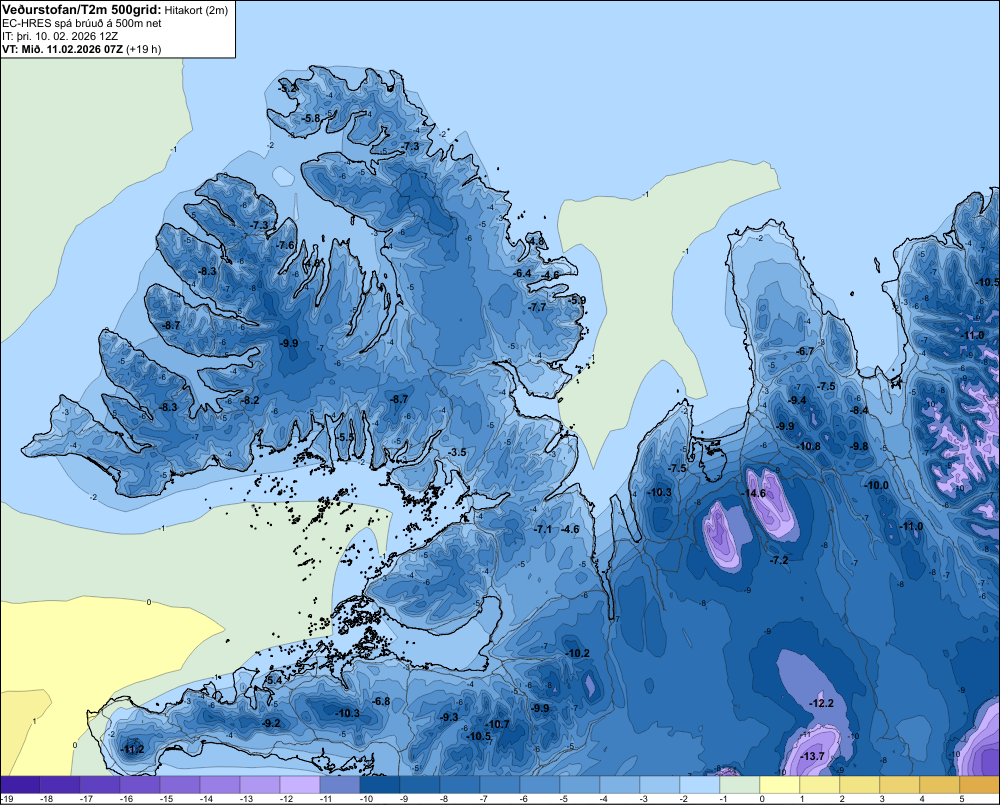The image size is (1000, 805).
Task: Select the legend swatch between -19 and -18
Action: [20, 785]
